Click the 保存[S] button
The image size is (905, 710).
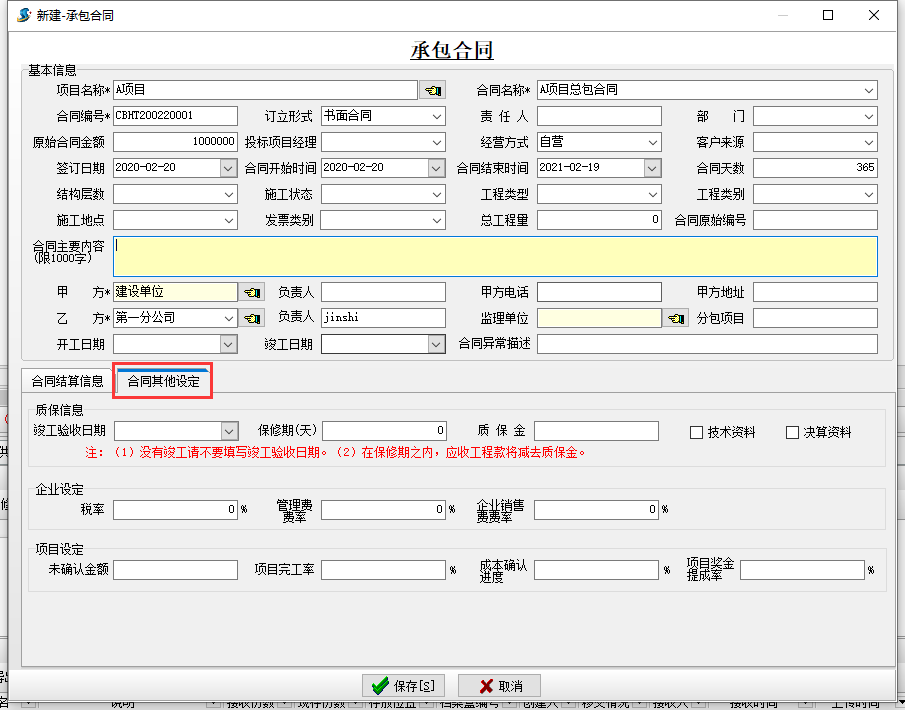coord(403,686)
